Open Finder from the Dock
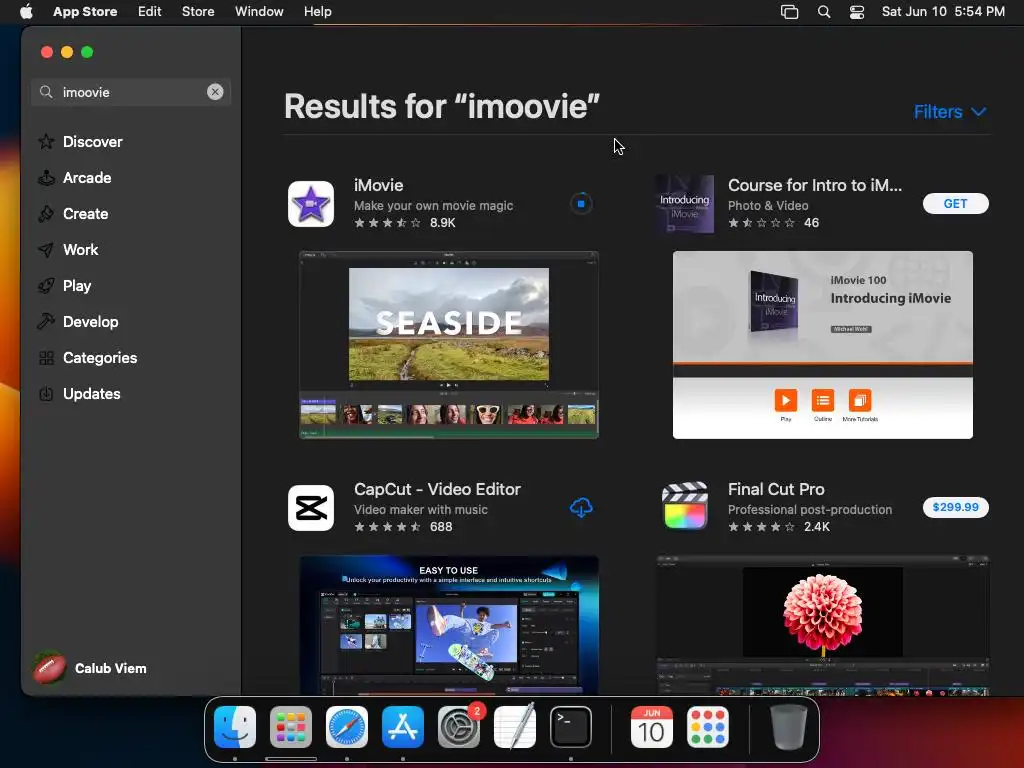The height and width of the screenshot is (768, 1024). (235, 727)
